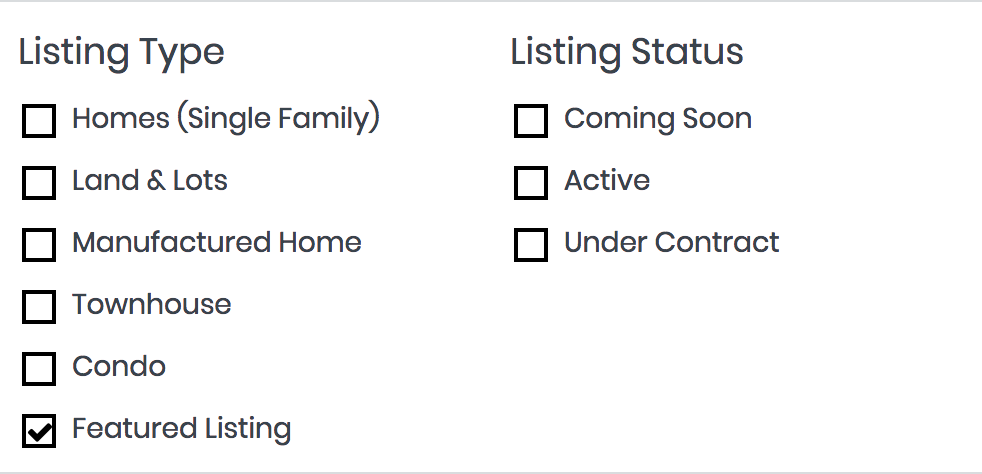This screenshot has height=474, width=982.
Task: Check the Under Contract checkbox
Action: point(531,245)
